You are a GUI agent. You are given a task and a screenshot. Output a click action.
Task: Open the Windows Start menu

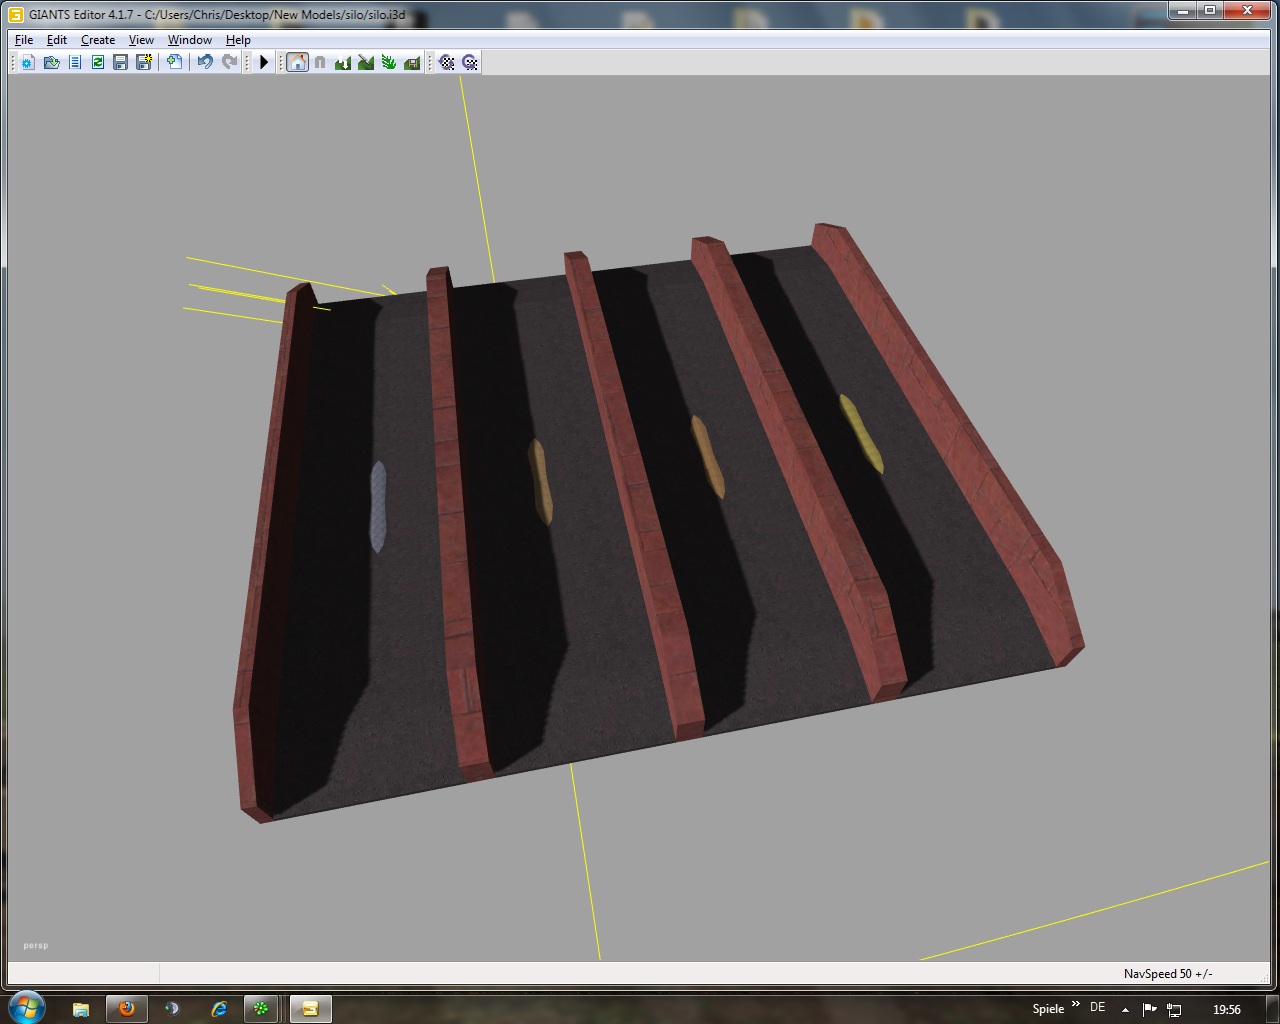[x=26, y=1007]
